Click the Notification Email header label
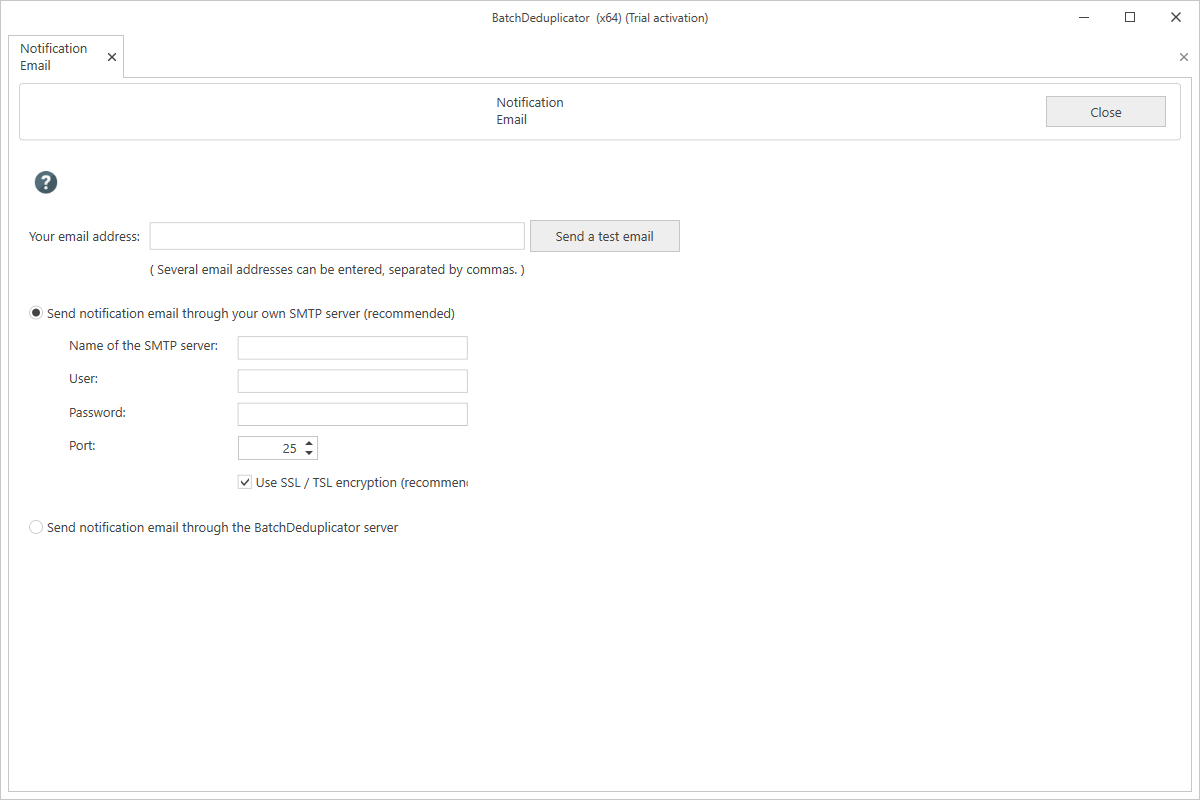The height and width of the screenshot is (800, 1200). (529, 110)
